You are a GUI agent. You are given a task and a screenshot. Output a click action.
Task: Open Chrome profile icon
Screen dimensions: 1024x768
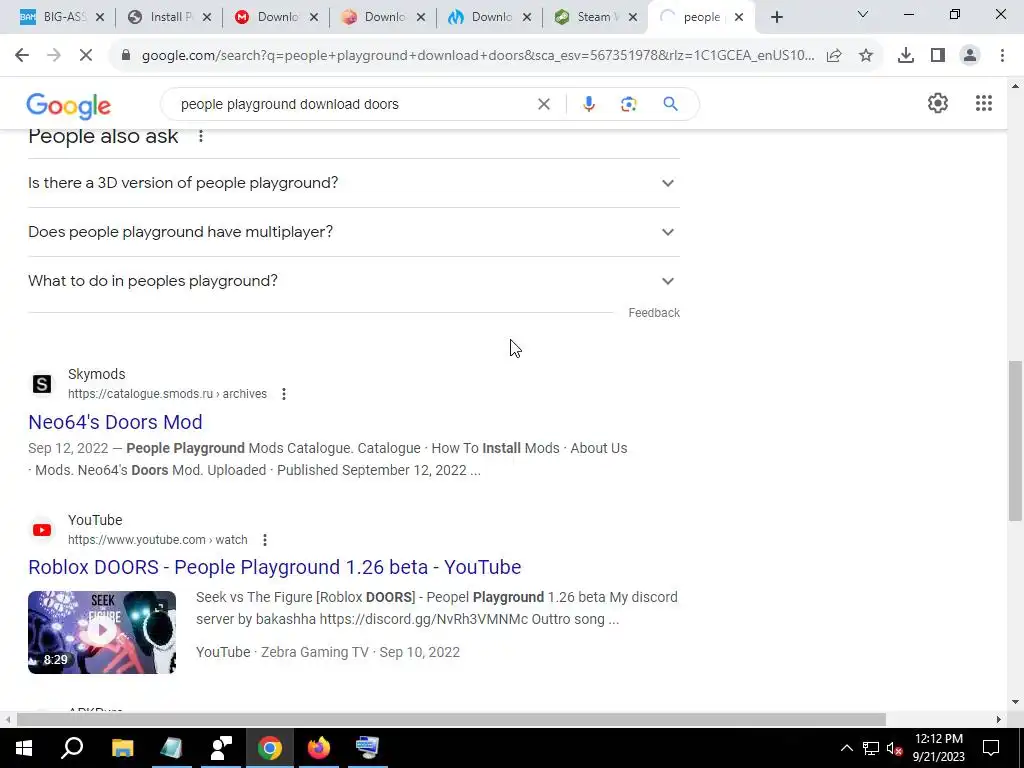click(x=970, y=56)
